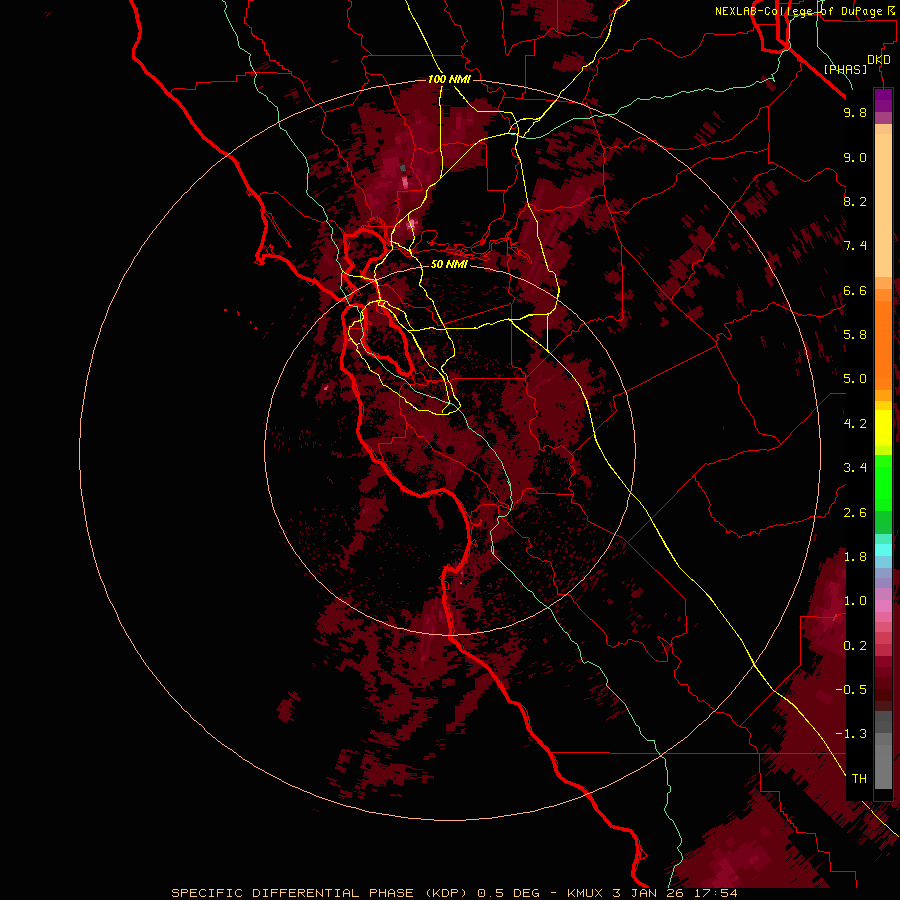Click the TH threshold label on the scale
Screen dimensions: 900x900
pos(859,779)
